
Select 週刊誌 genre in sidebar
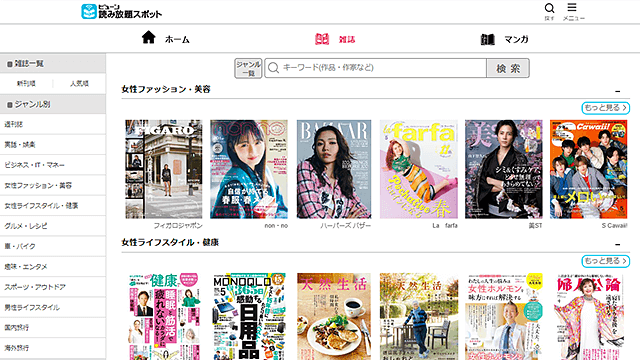(53, 124)
